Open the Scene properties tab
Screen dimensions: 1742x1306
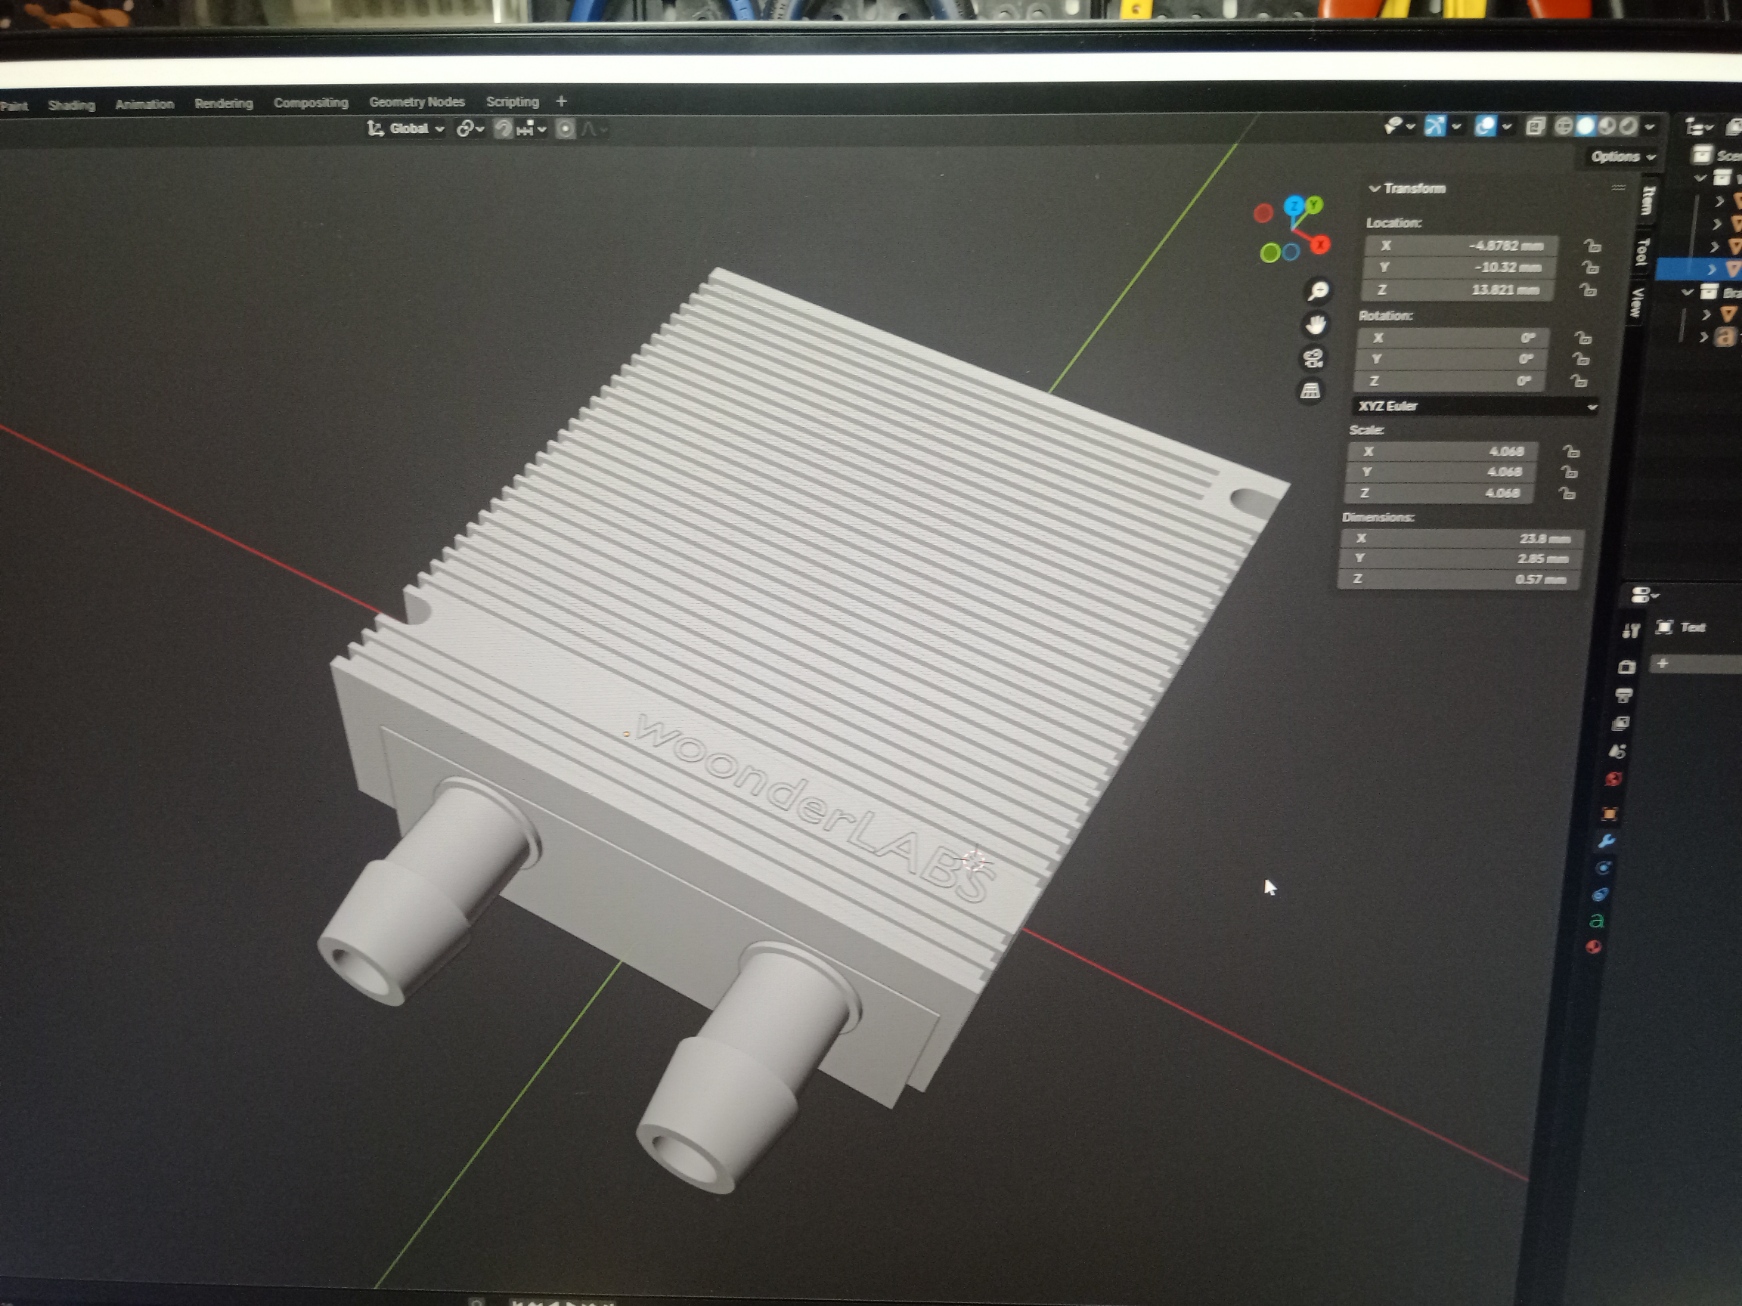(1617, 751)
